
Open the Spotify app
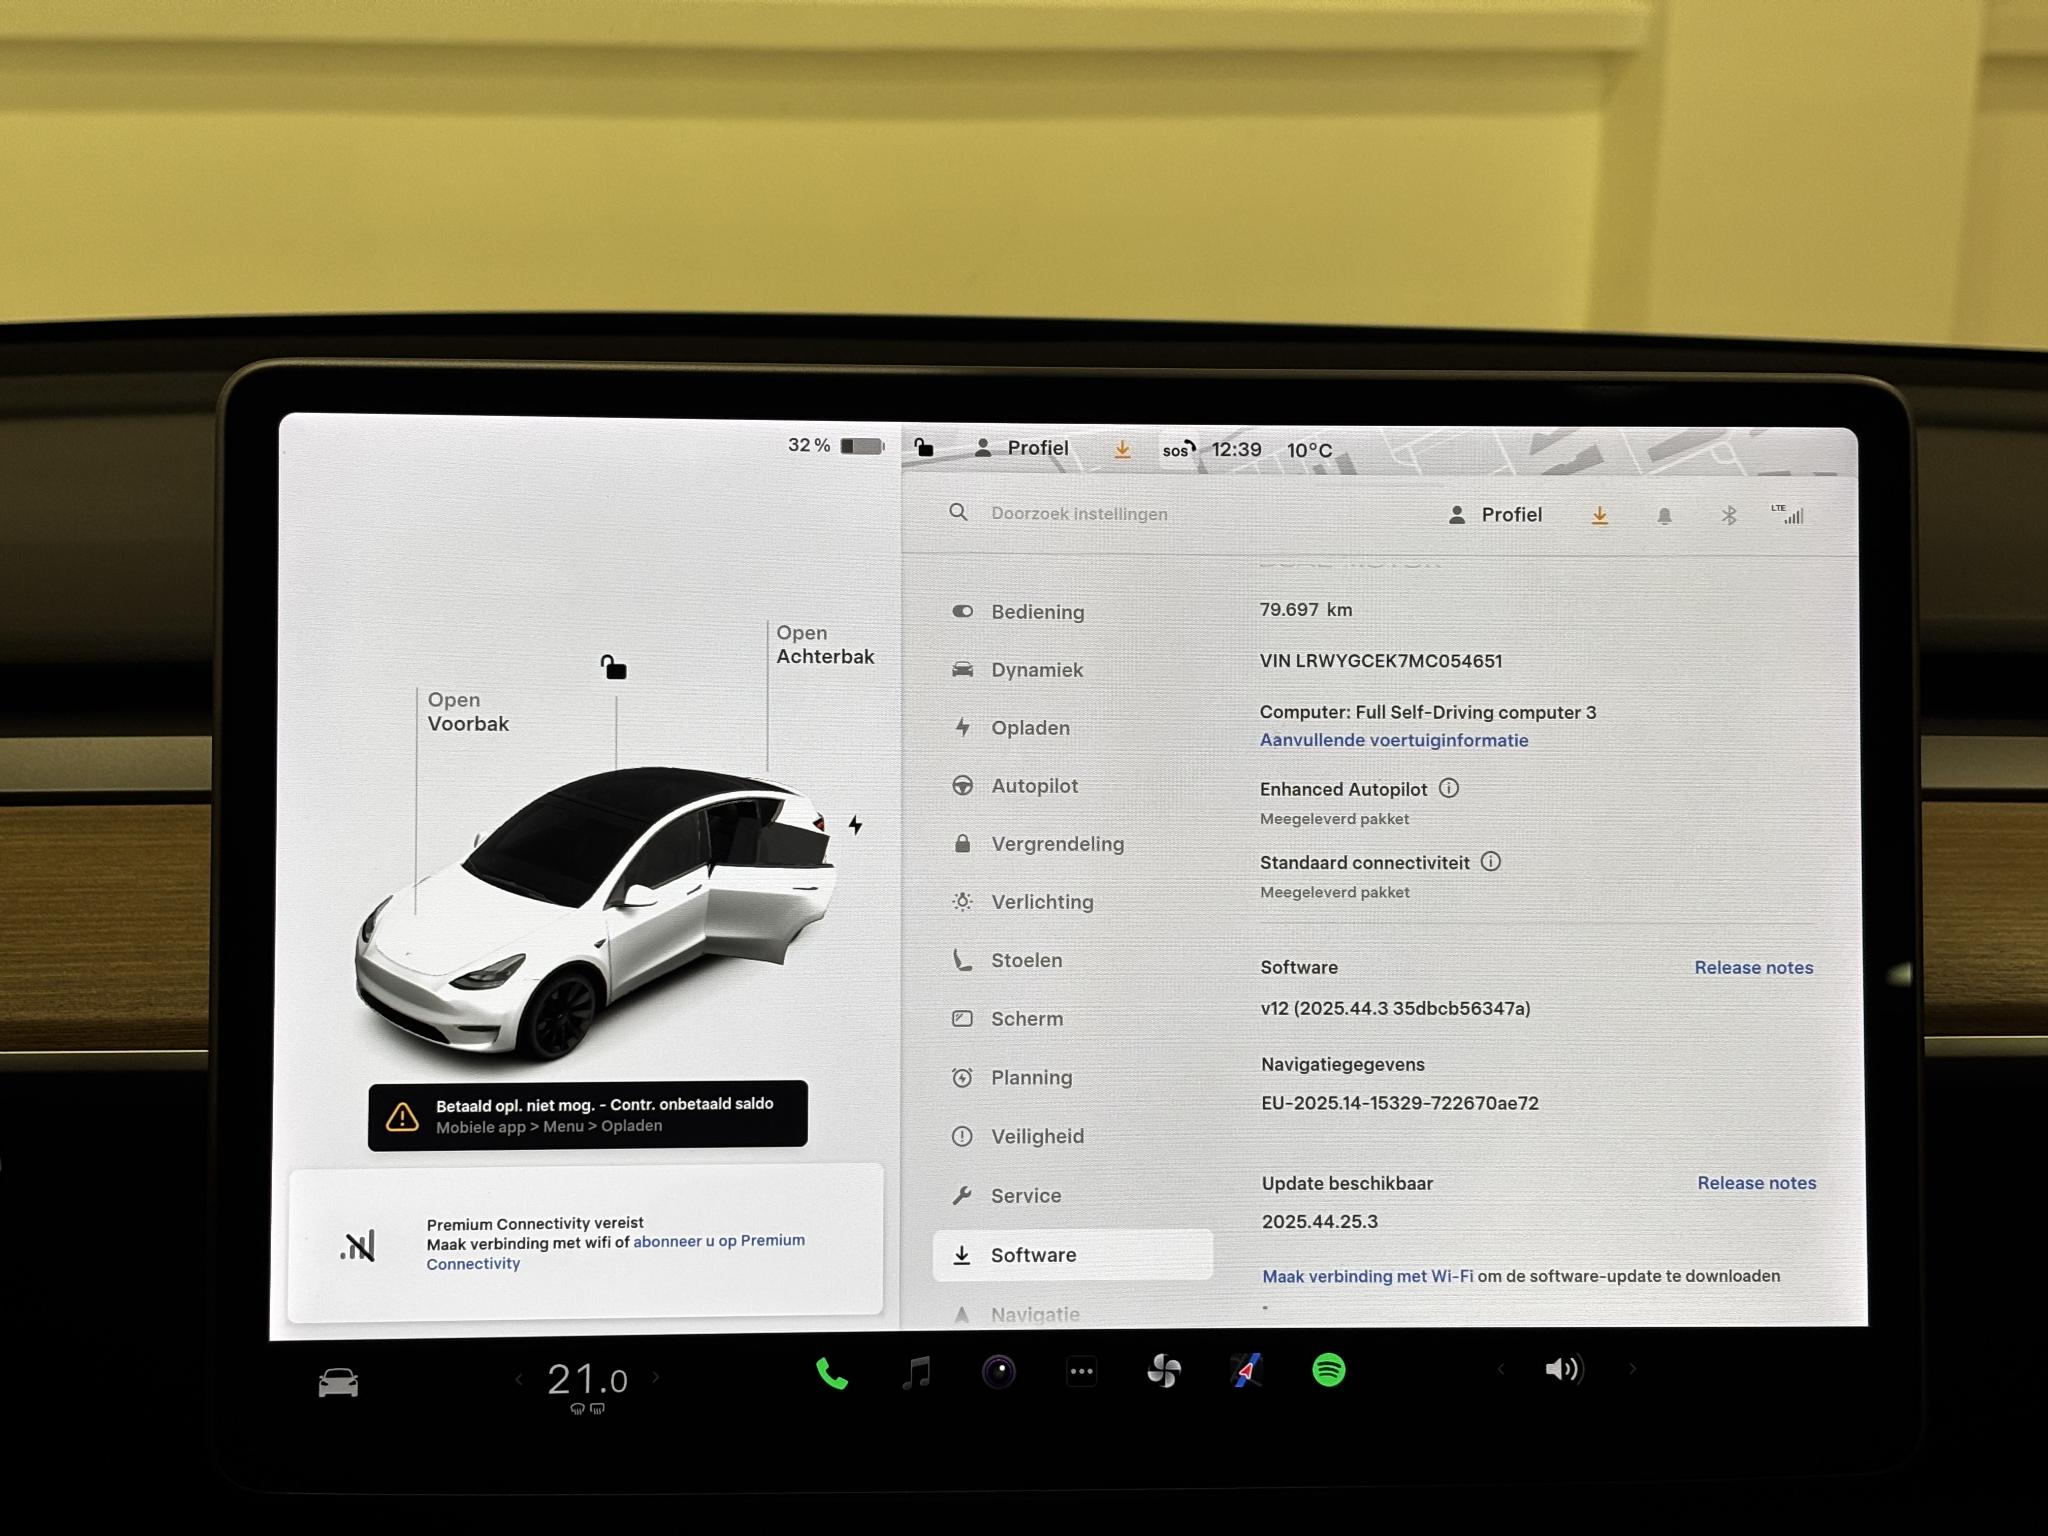click(1328, 1370)
